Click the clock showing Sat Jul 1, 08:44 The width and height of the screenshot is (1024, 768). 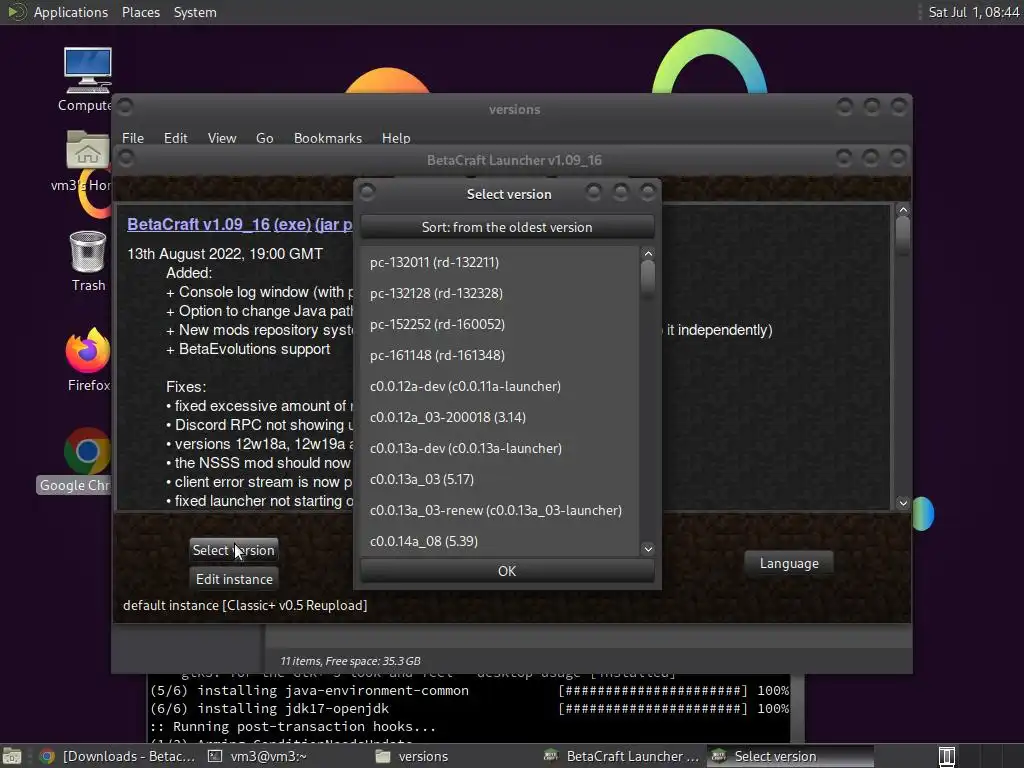click(973, 12)
